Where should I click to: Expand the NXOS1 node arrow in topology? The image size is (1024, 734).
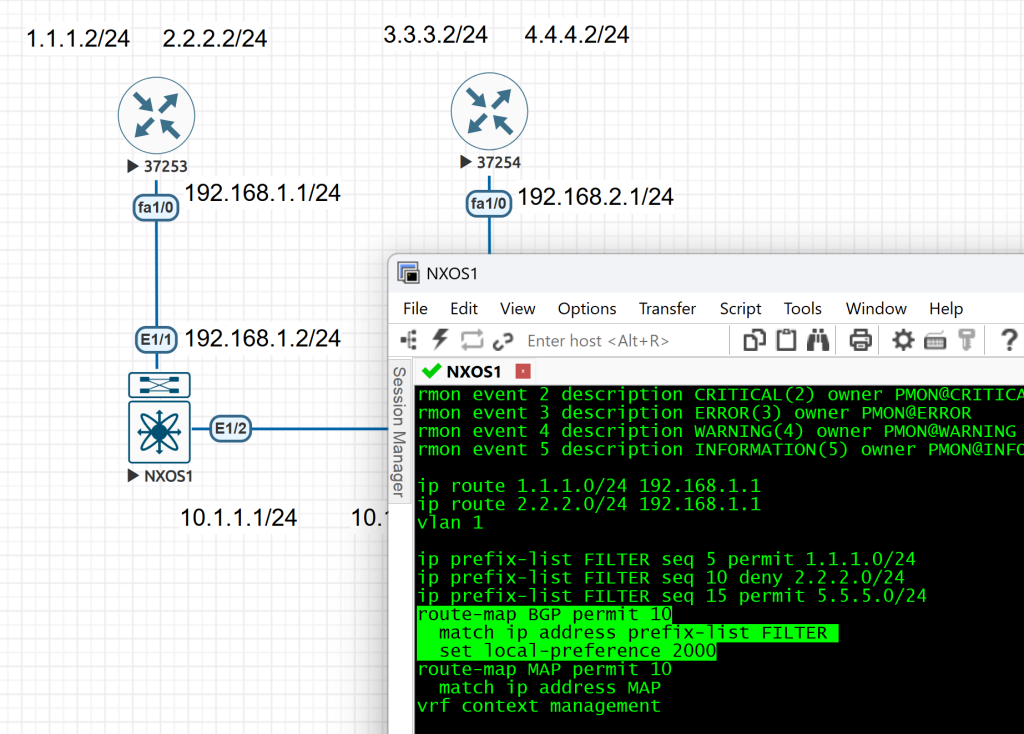tap(134, 476)
